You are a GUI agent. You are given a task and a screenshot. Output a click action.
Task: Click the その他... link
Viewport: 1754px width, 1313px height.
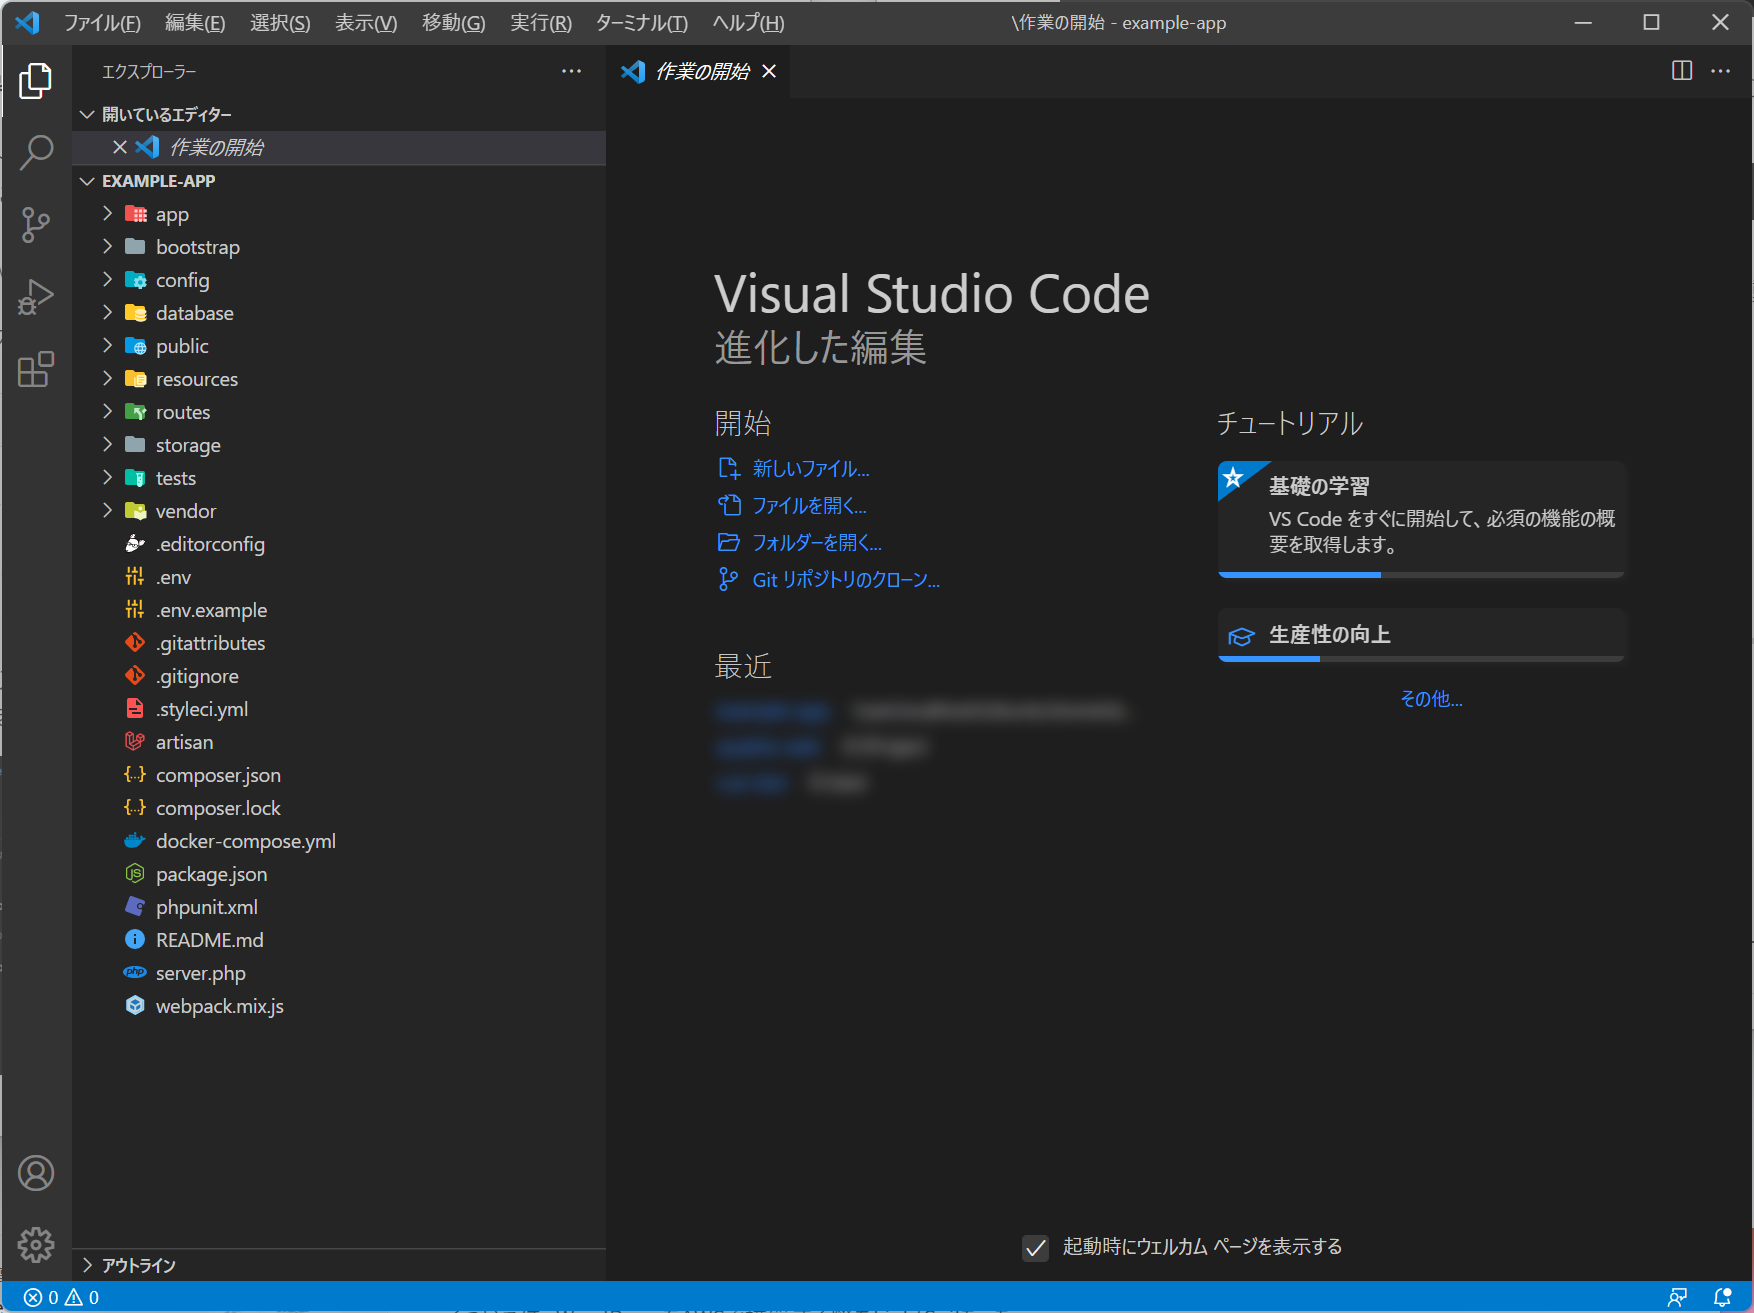[x=1431, y=699]
